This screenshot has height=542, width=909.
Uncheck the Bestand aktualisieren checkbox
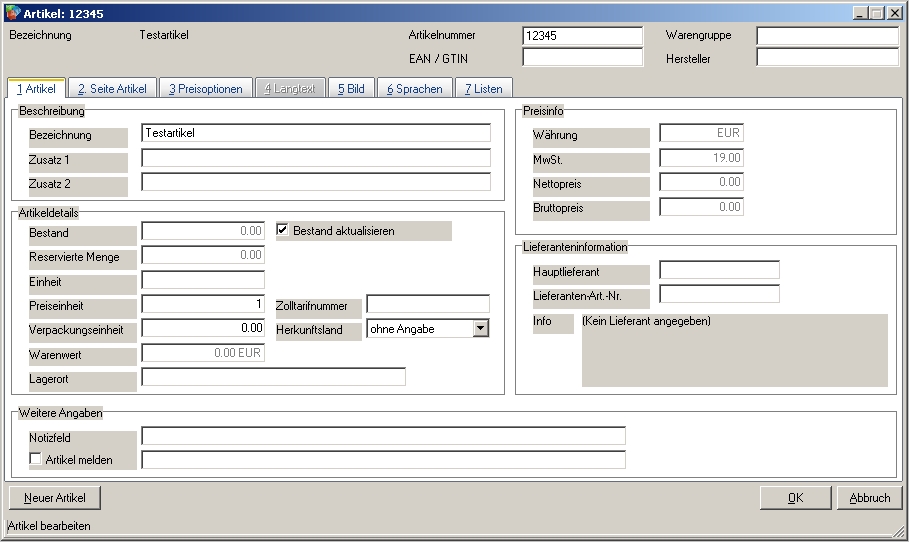pyautogui.click(x=283, y=231)
